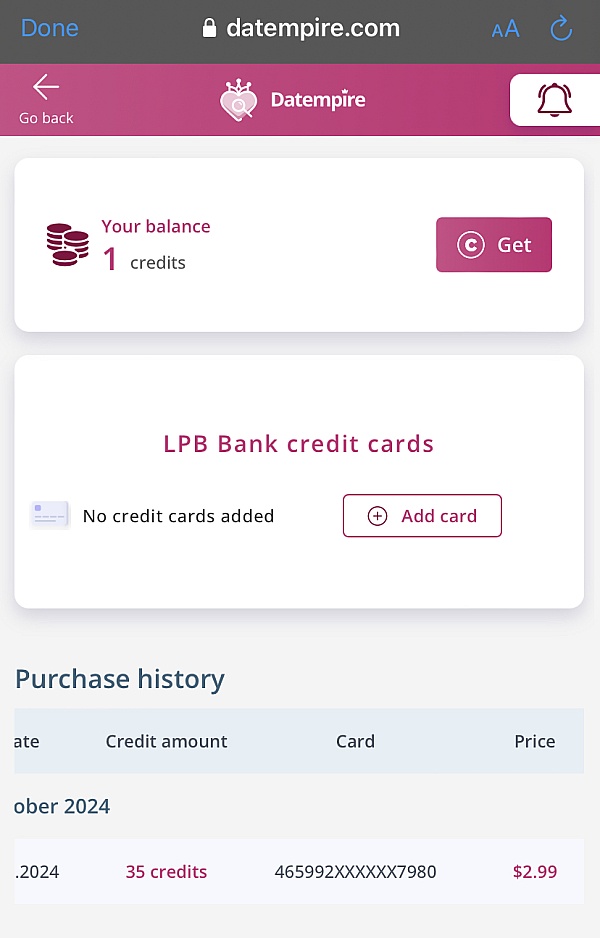Select the Add card button
The width and height of the screenshot is (600, 938).
pyautogui.click(x=422, y=516)
